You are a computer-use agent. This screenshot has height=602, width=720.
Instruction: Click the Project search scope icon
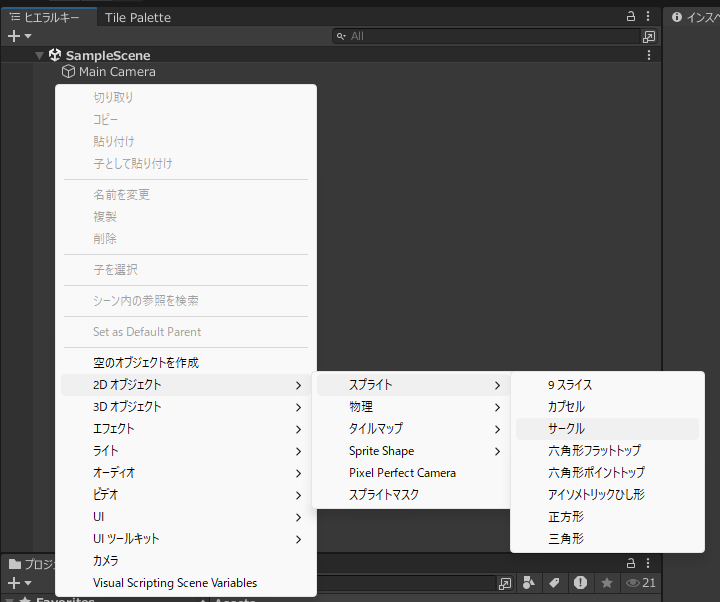click(x=505, y=583)
